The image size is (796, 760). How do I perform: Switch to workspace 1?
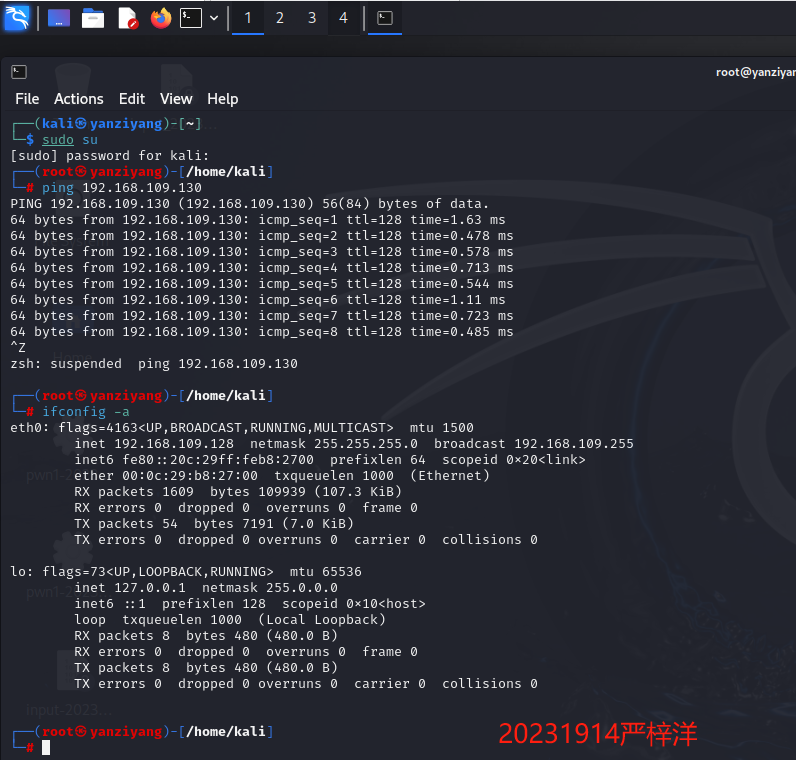[x=248, y=18]
